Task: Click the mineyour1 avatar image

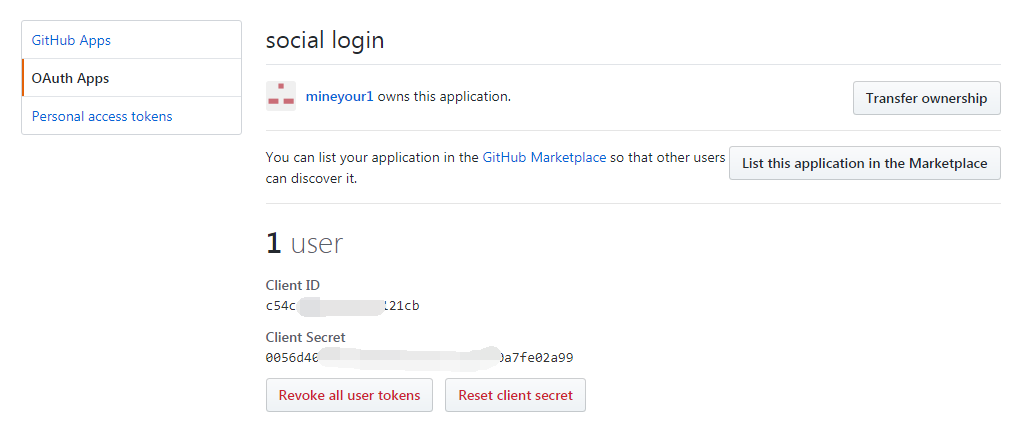Action: pyautogui.click(x=281, y=96)
